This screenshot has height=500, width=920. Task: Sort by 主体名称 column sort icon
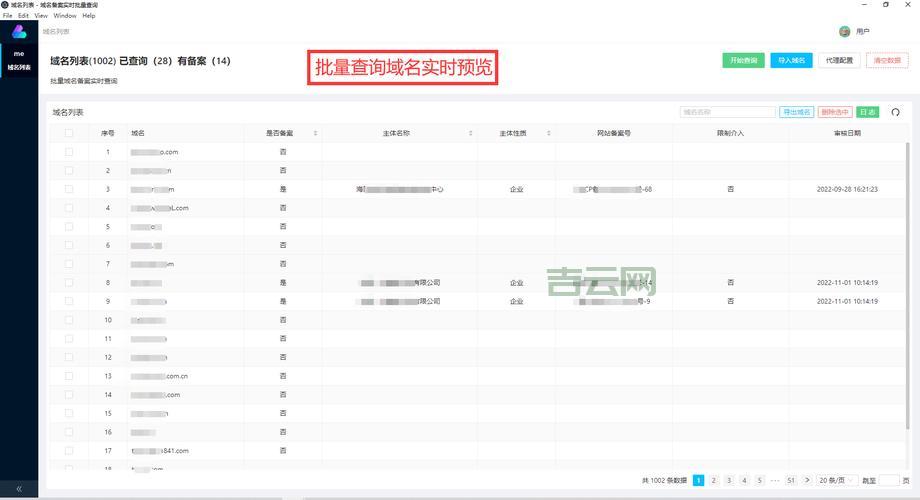(471, 133)
